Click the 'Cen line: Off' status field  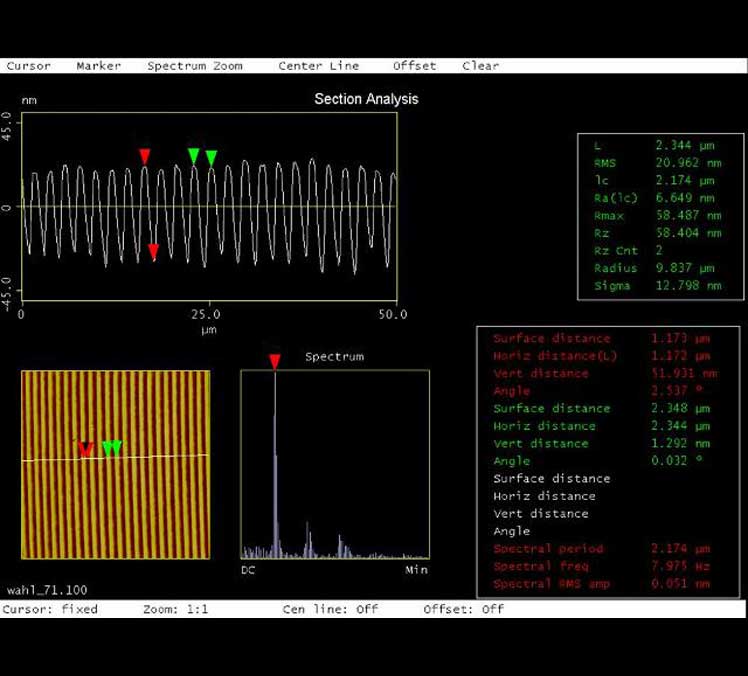pyautogui.click(x=331, y=609)
